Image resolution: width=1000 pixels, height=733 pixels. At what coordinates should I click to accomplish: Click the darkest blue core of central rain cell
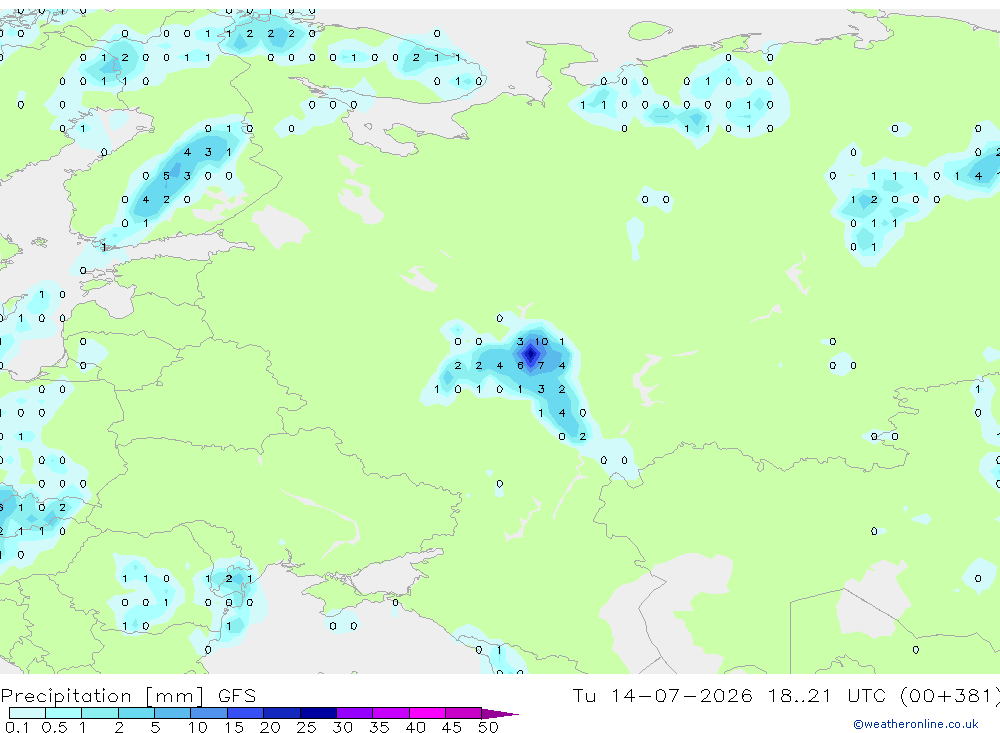tap(531, 353)
